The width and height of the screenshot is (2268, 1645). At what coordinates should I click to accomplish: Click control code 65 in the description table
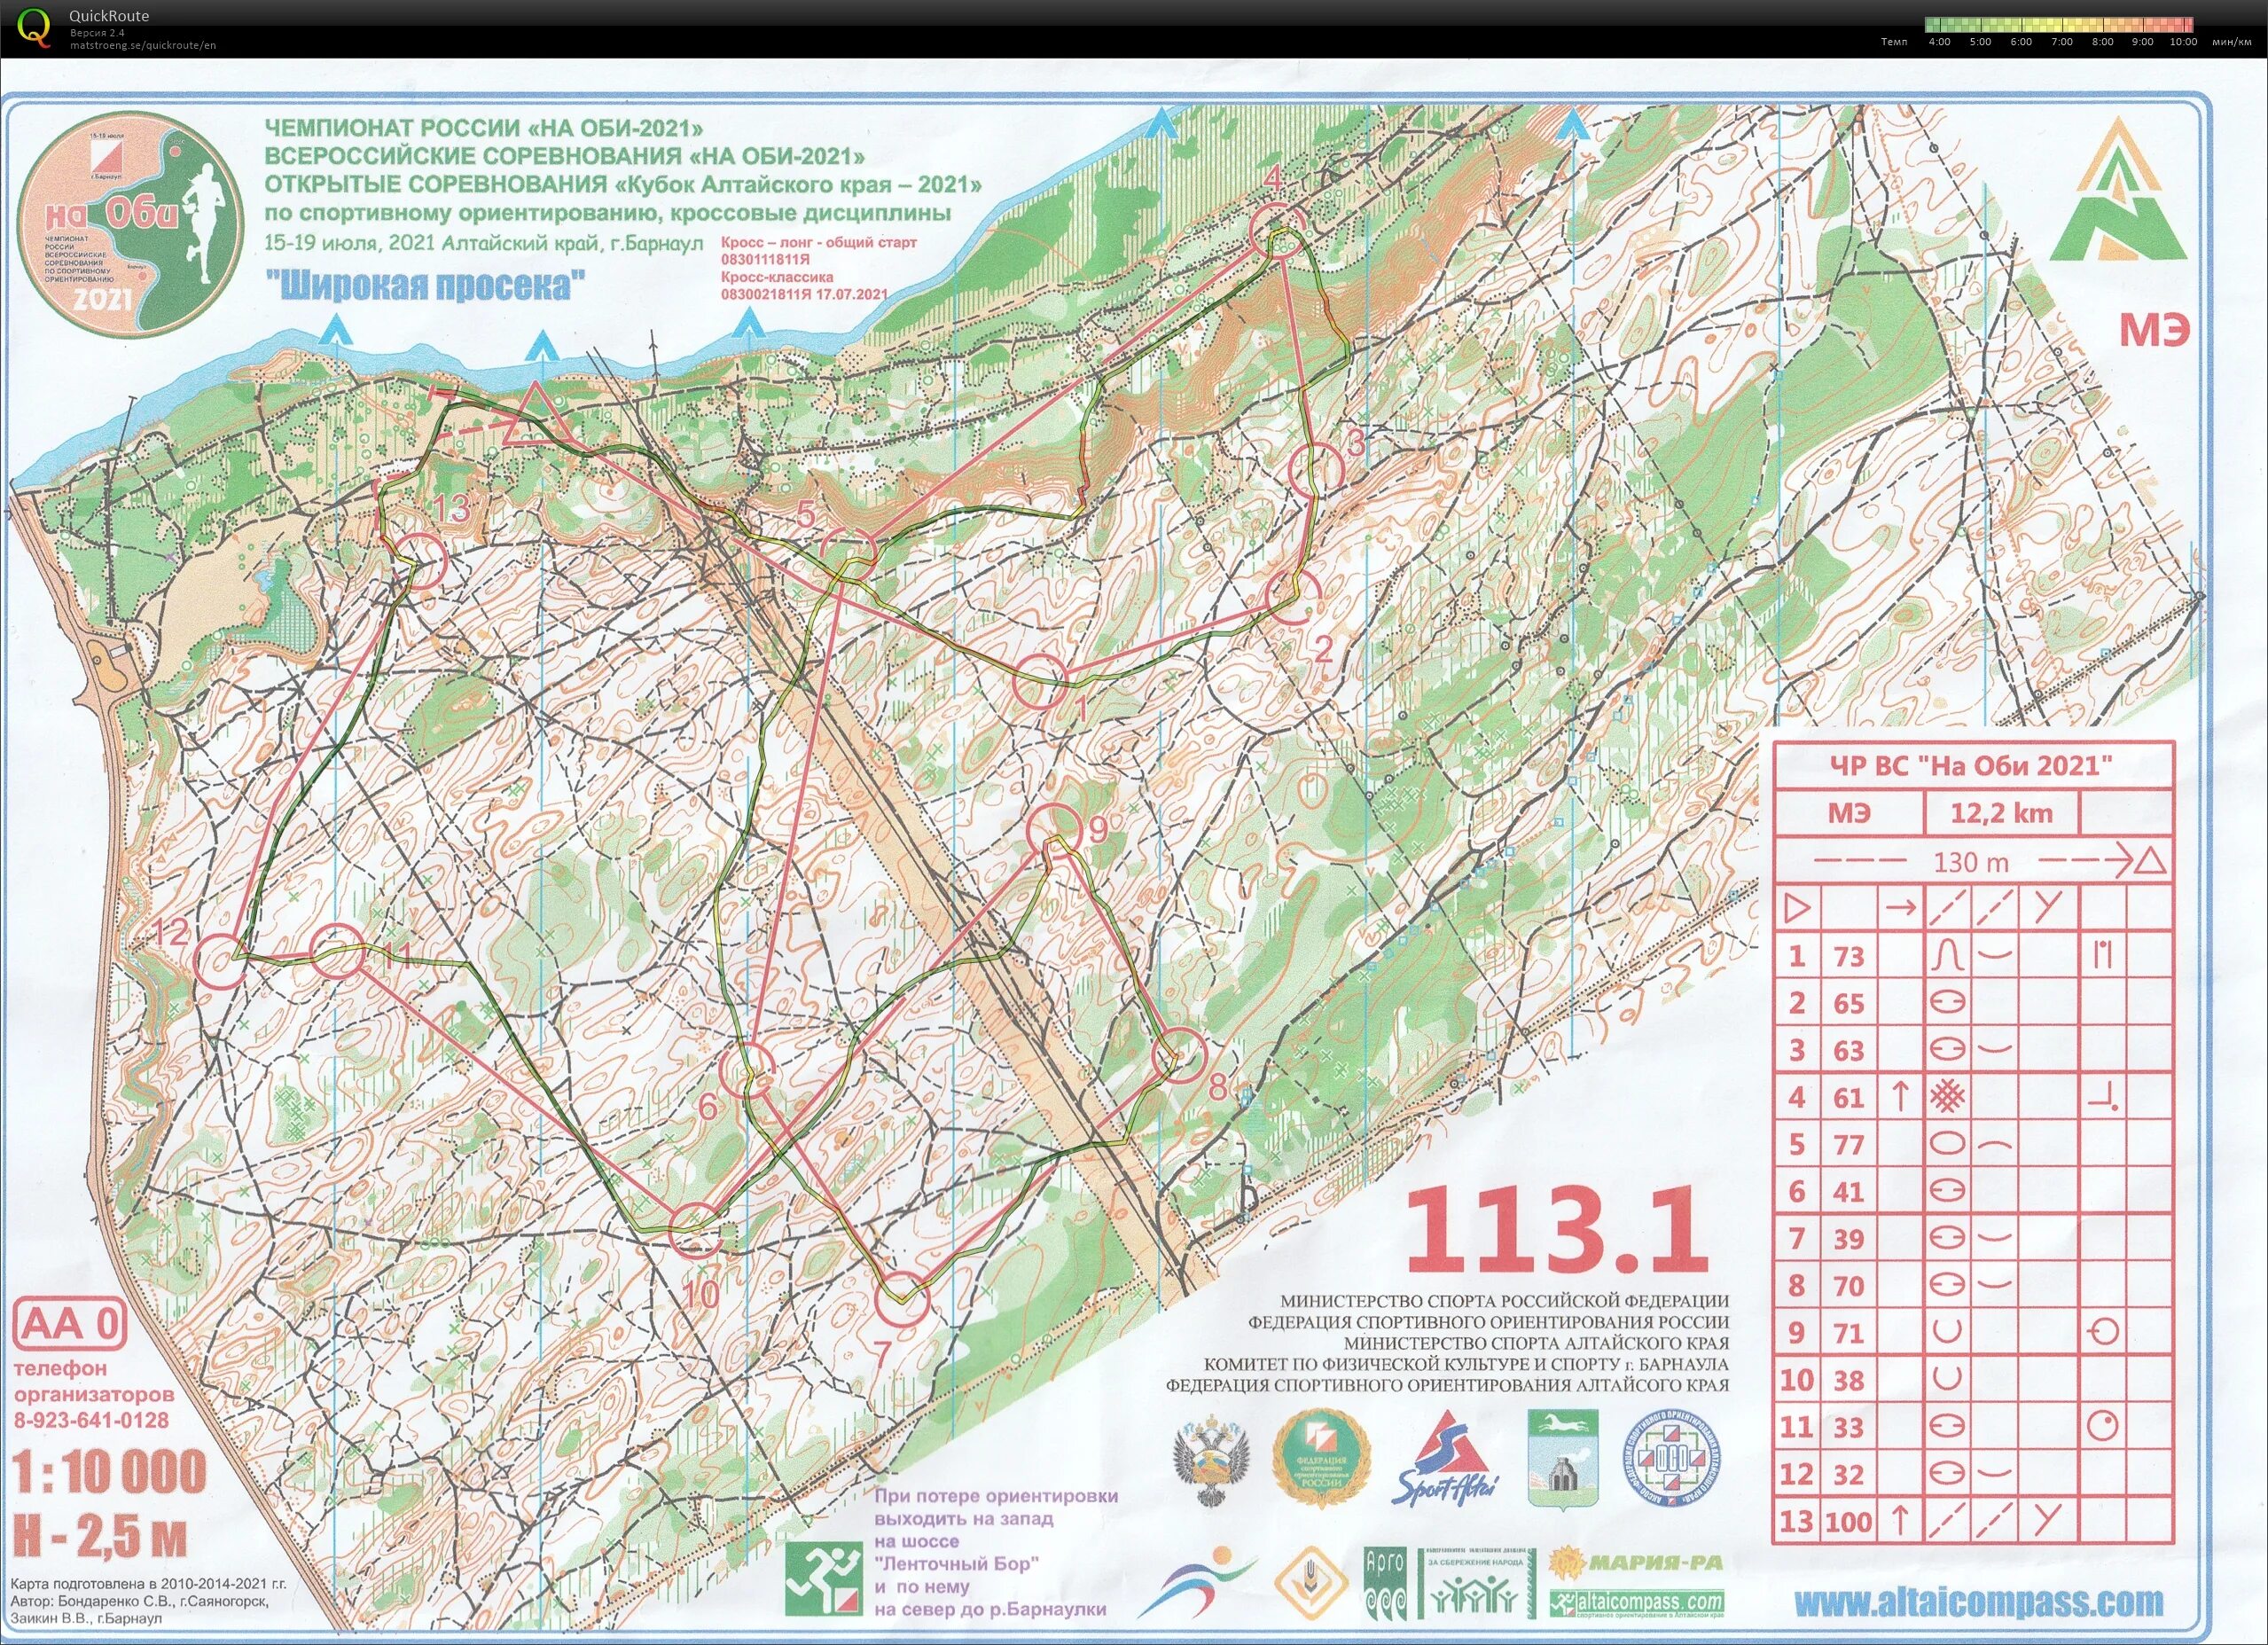(x=1849, y=1003)
